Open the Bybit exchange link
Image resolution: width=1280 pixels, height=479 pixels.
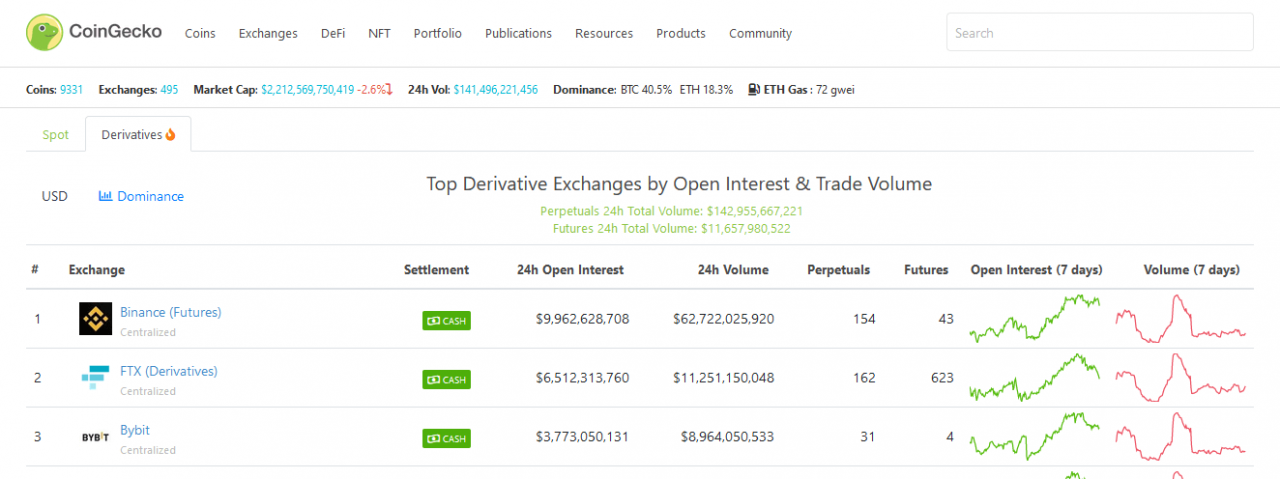135,430
